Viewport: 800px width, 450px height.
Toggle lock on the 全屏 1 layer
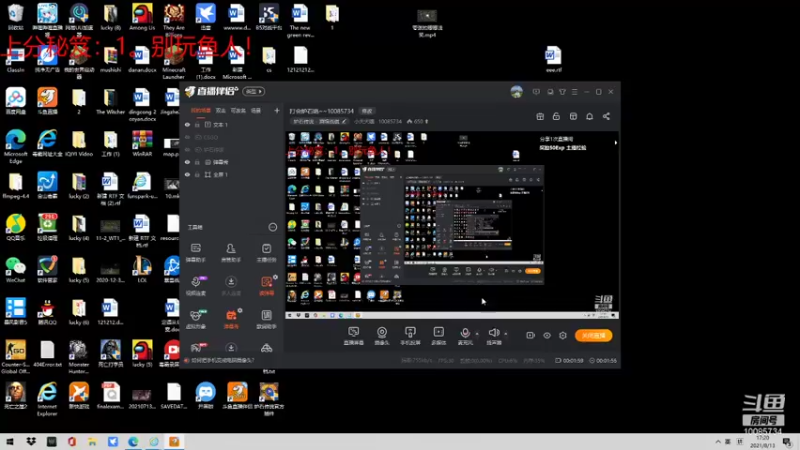pos(197,174)
